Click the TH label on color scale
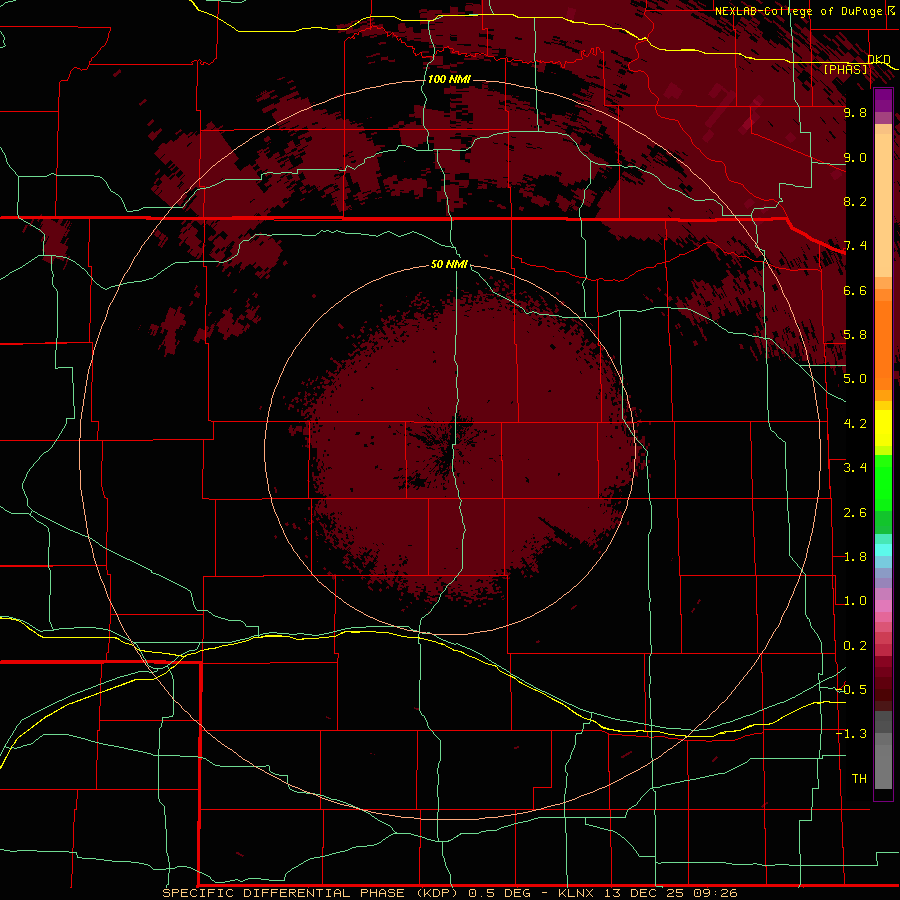The image size is (900, 900). point(859,779)
